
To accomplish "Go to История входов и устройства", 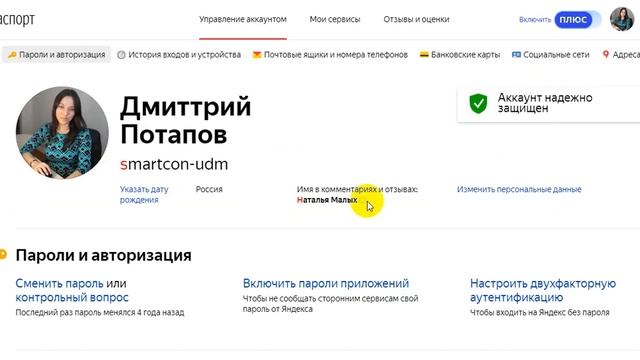I will click(179, 55).
